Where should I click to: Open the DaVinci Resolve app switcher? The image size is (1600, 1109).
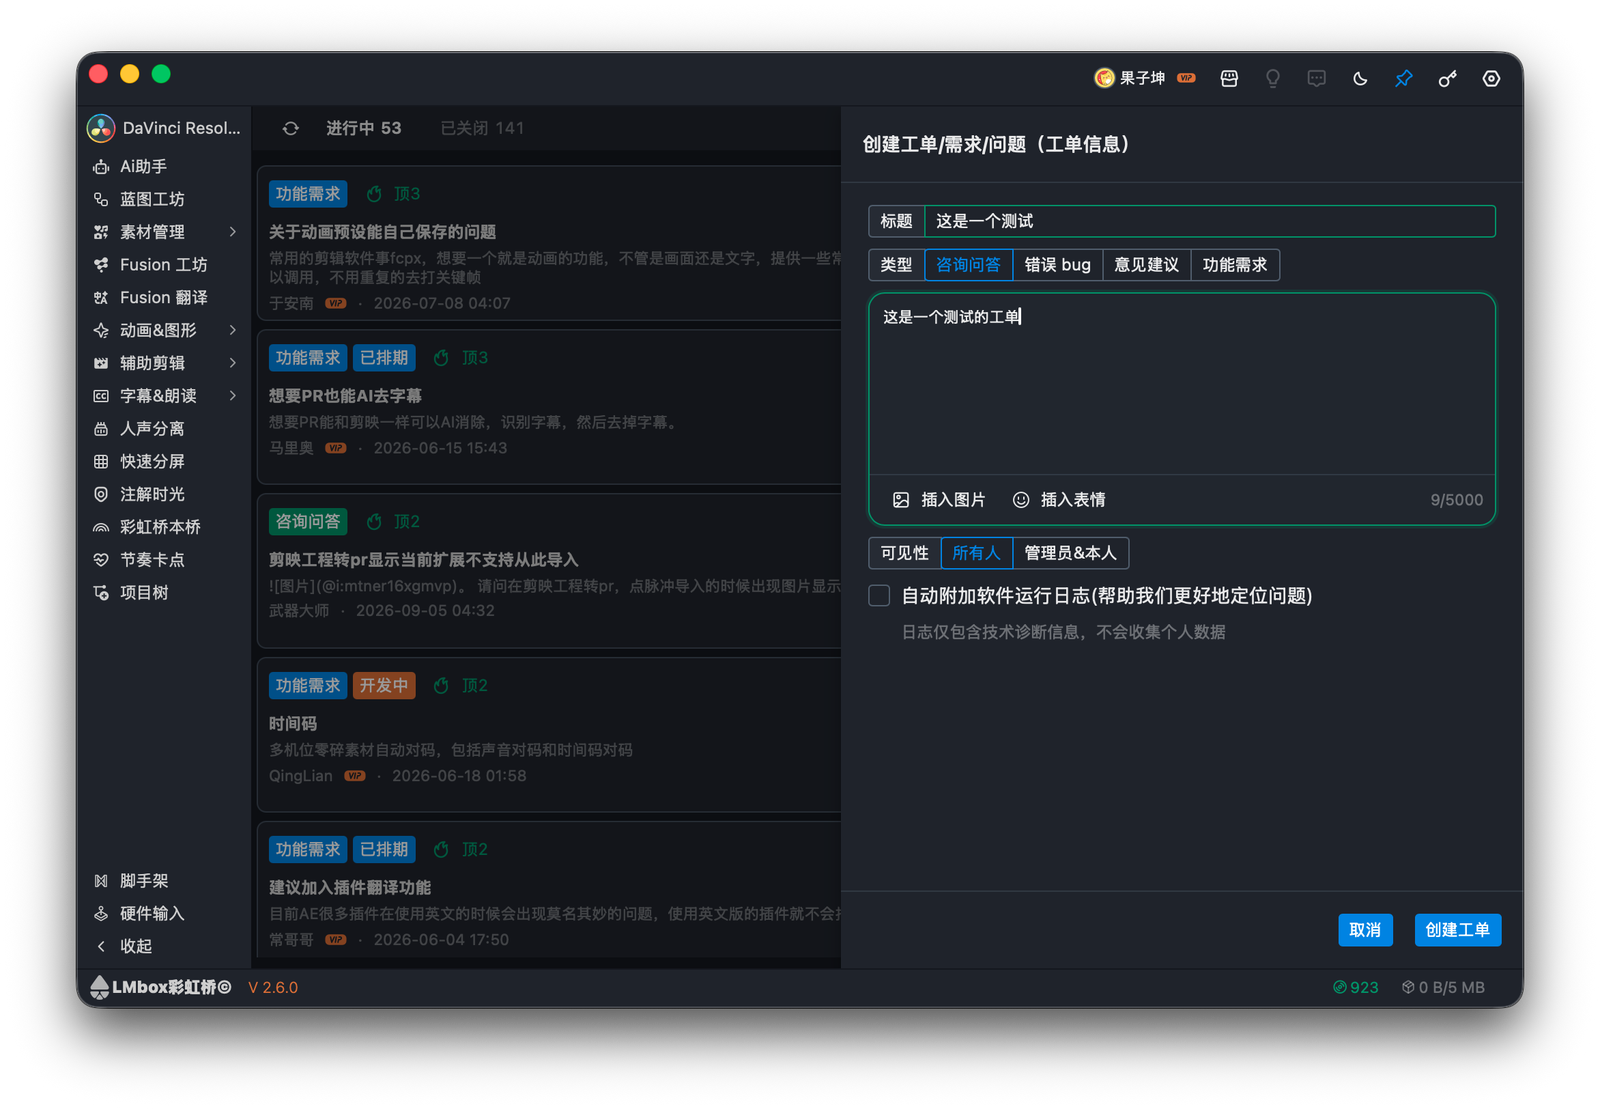pyautogui.click(x=165, y=128)
